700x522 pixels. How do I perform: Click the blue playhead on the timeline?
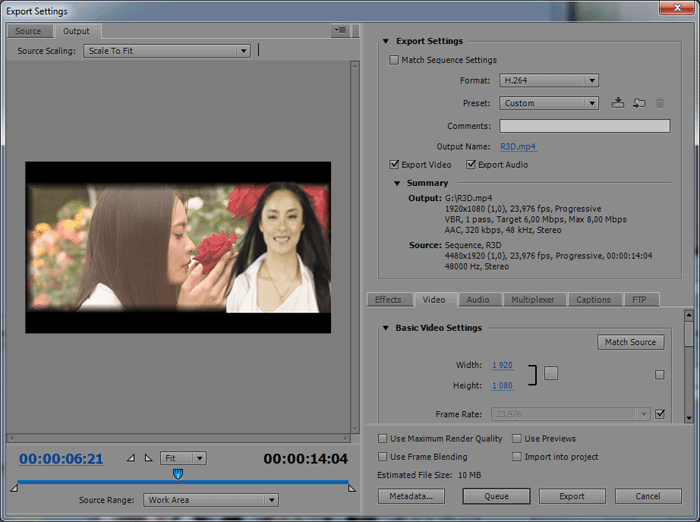(x=178, y=475)
